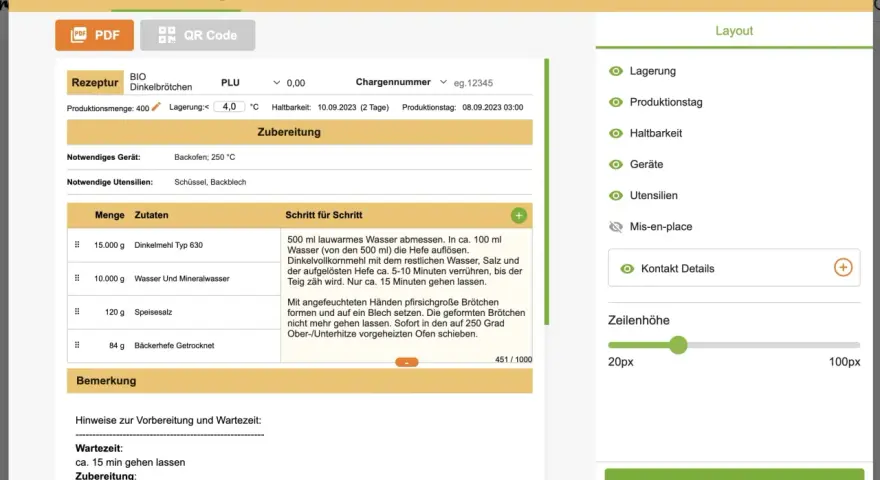Switch to the Layout tab

[x=734, y=31]
